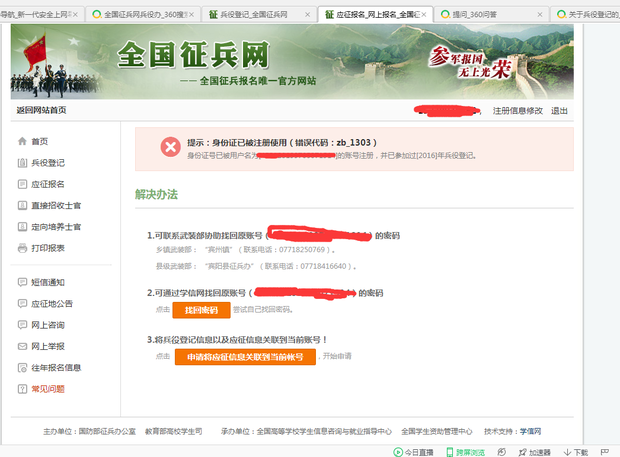Switch to the 兵役登记_全国征兵网 tab
The width and height of the screenshot is (620, 457).
tap(259, 14)
